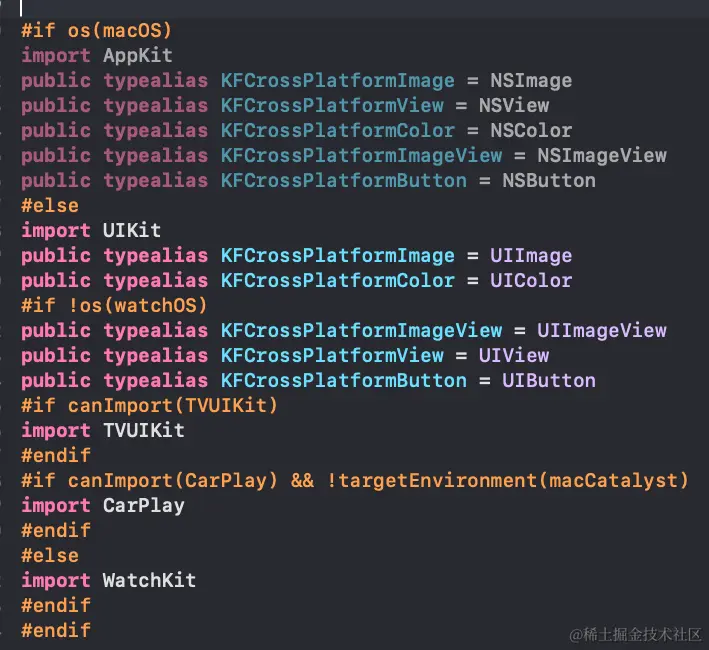The image size is (709, 650).
Task: Click the NSButton type name
Action: 548,181
